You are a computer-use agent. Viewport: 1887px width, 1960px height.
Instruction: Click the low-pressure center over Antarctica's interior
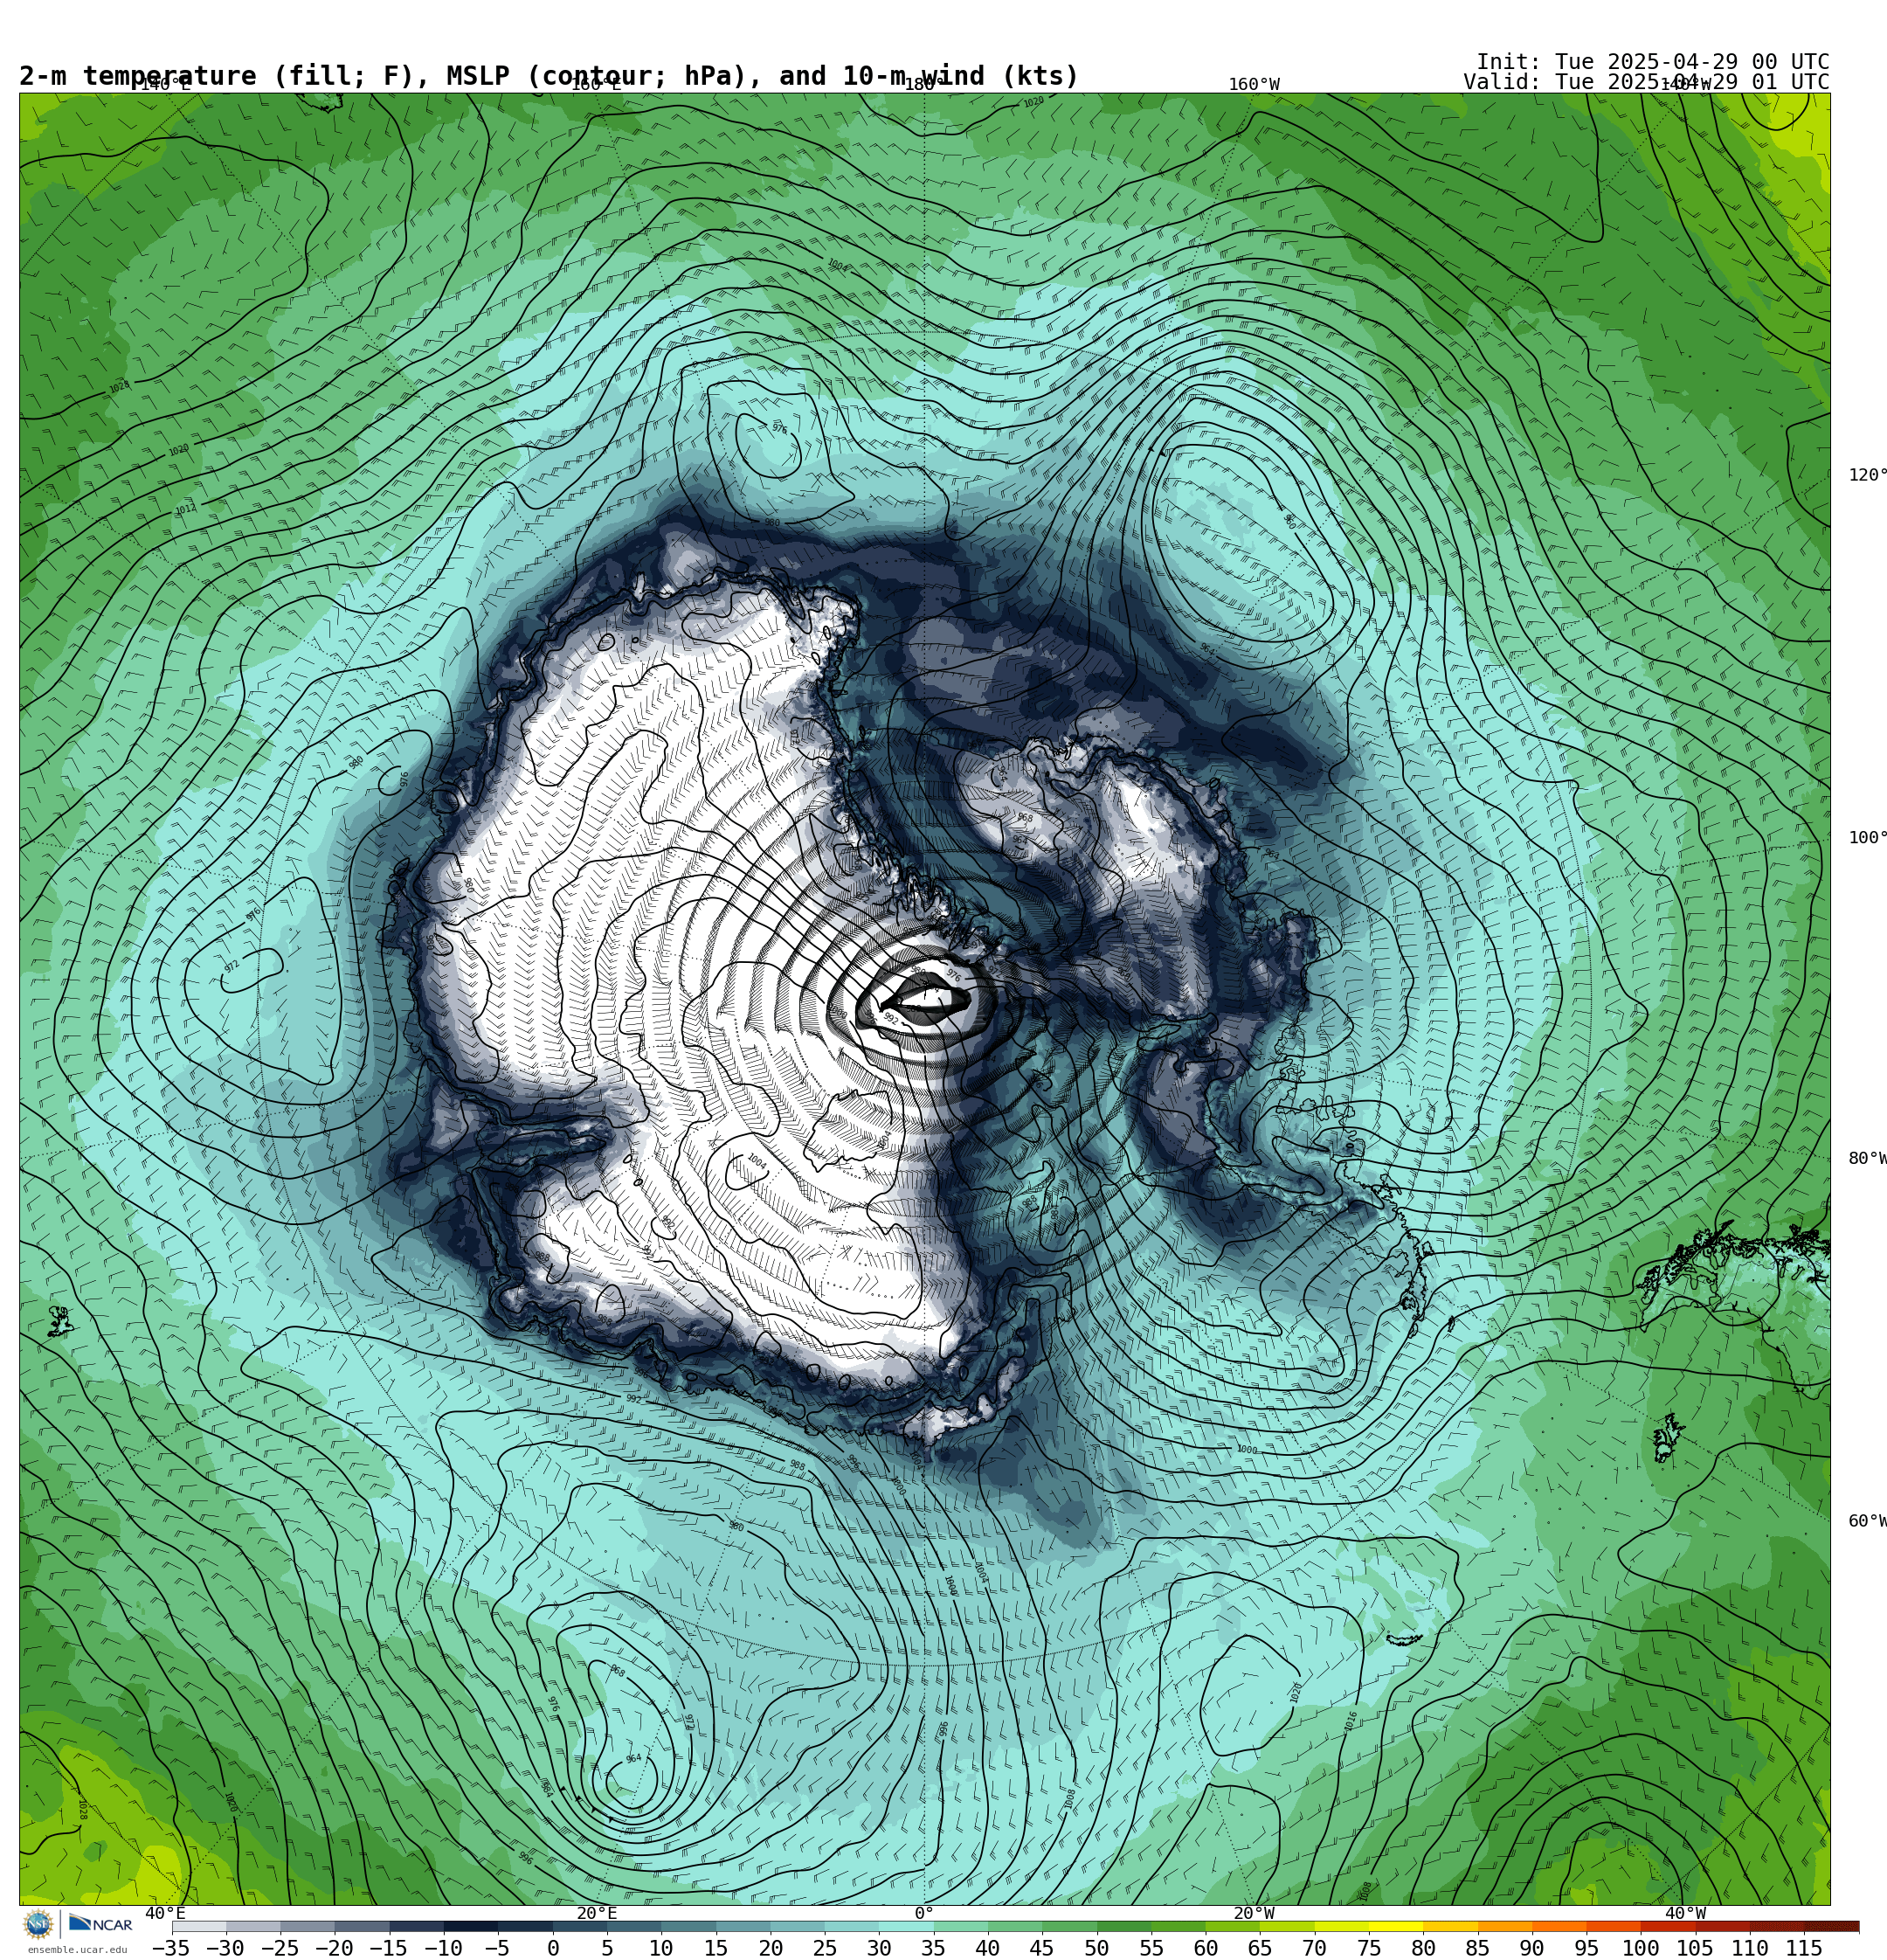[x=926, y=999]
